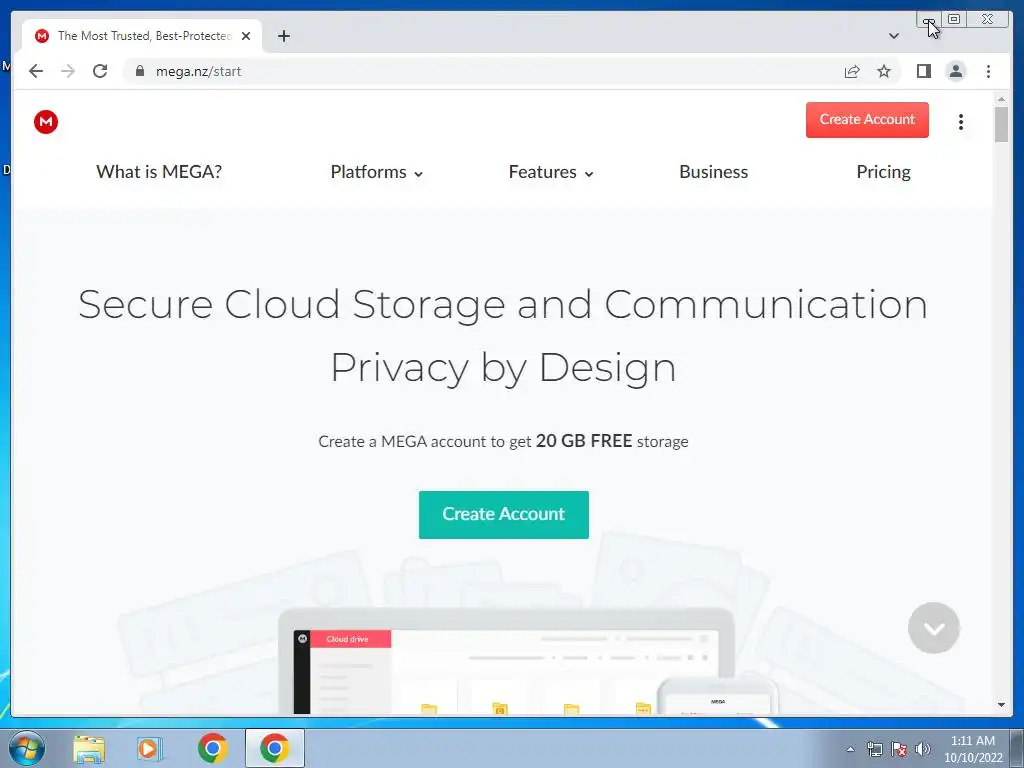Image resolution: width=1024 pixels, height=768 pixels.
Task: Go back in Chrome browser
Action: (36, 71)
